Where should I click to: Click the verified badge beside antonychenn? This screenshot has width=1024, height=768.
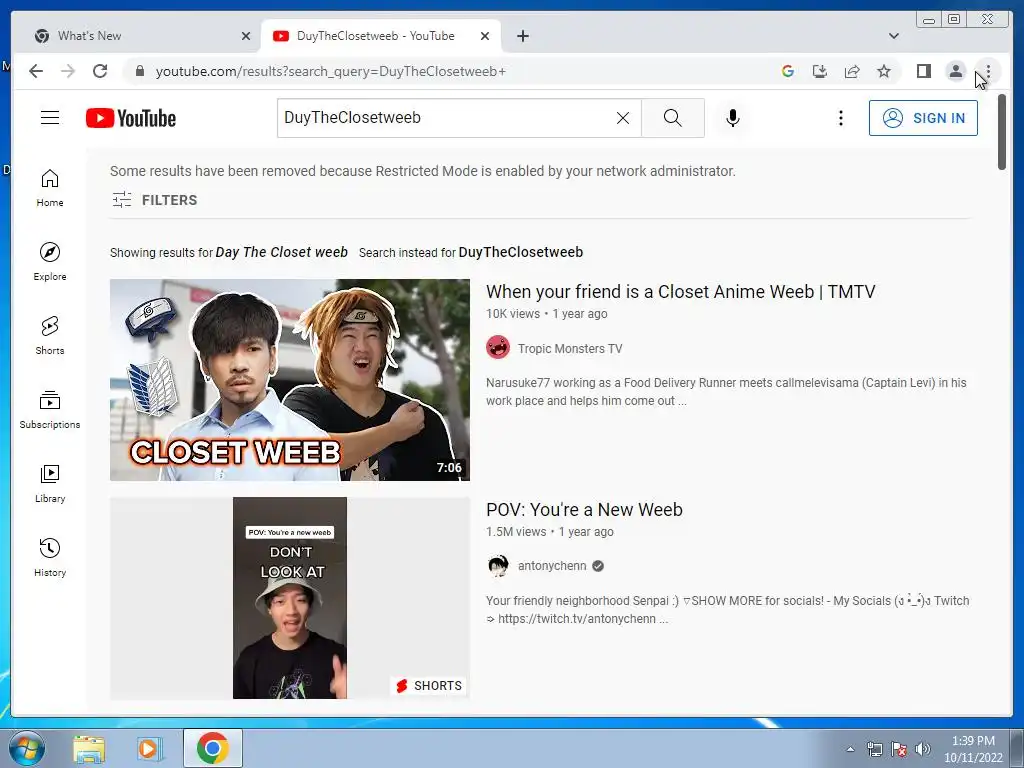(x=598, y=566)
